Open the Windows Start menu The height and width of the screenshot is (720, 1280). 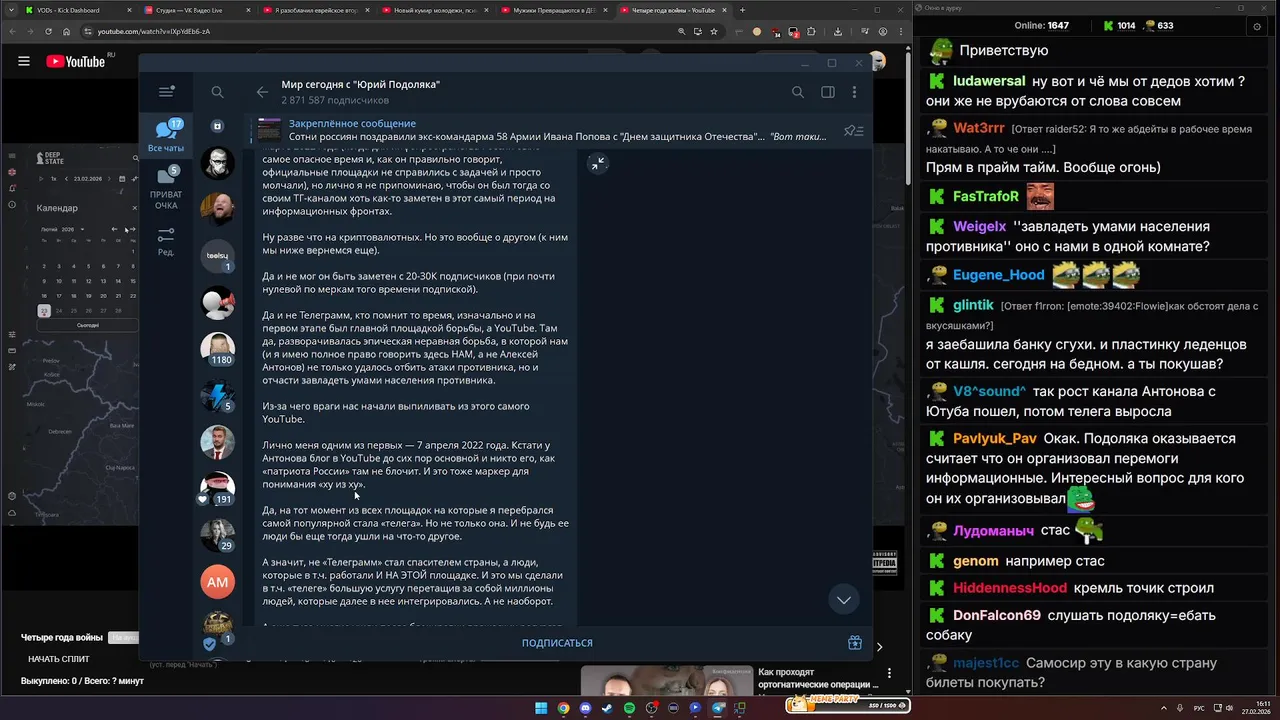pos(541,708)
